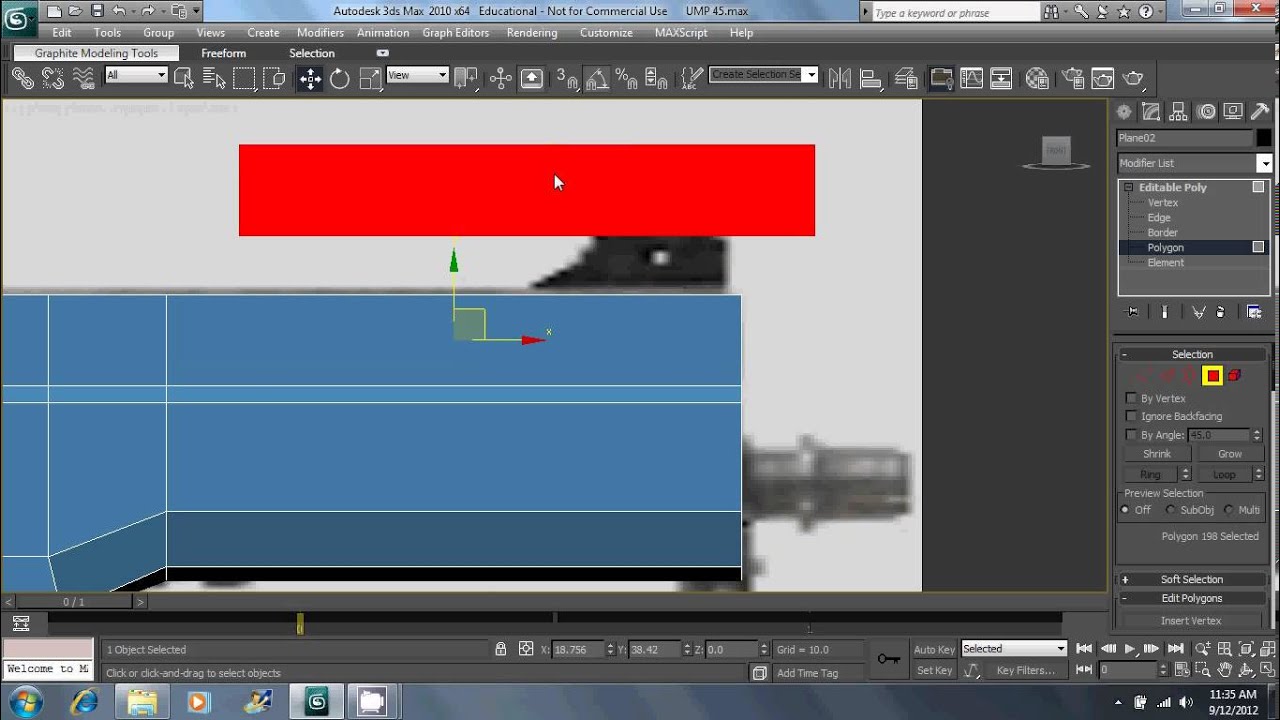The width and height of the screenshot is (1280, 720).
Task: Click the Plane02 object name field
Action: [x=1185, y=138]
